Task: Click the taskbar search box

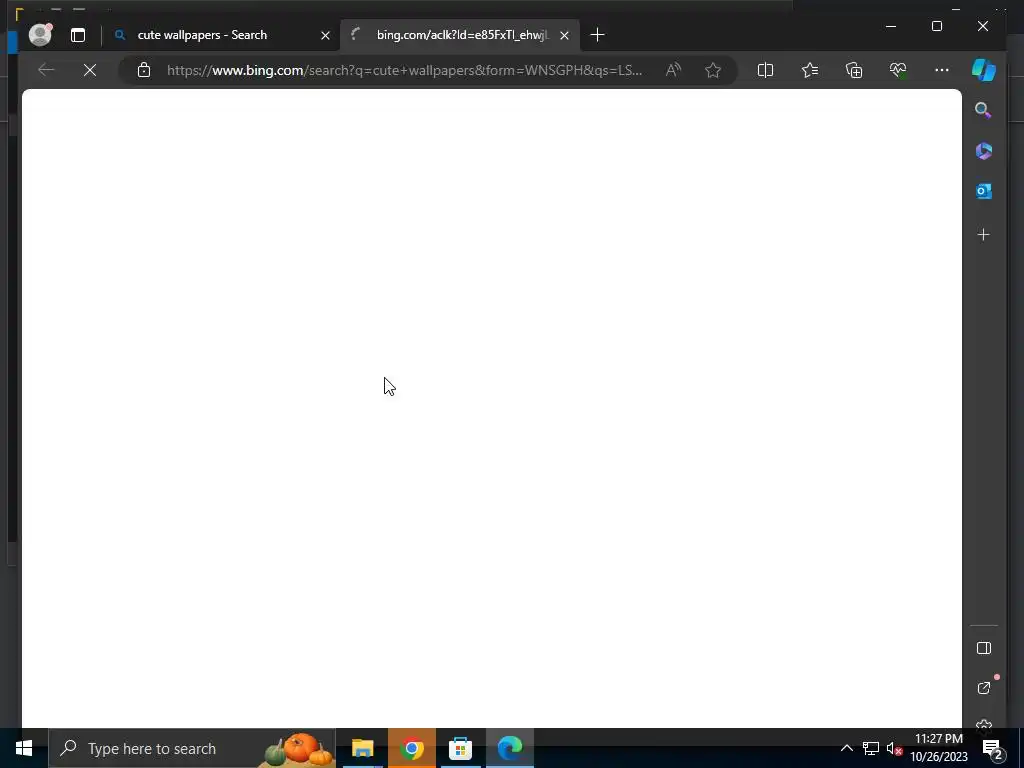Action: click(192, 748)
